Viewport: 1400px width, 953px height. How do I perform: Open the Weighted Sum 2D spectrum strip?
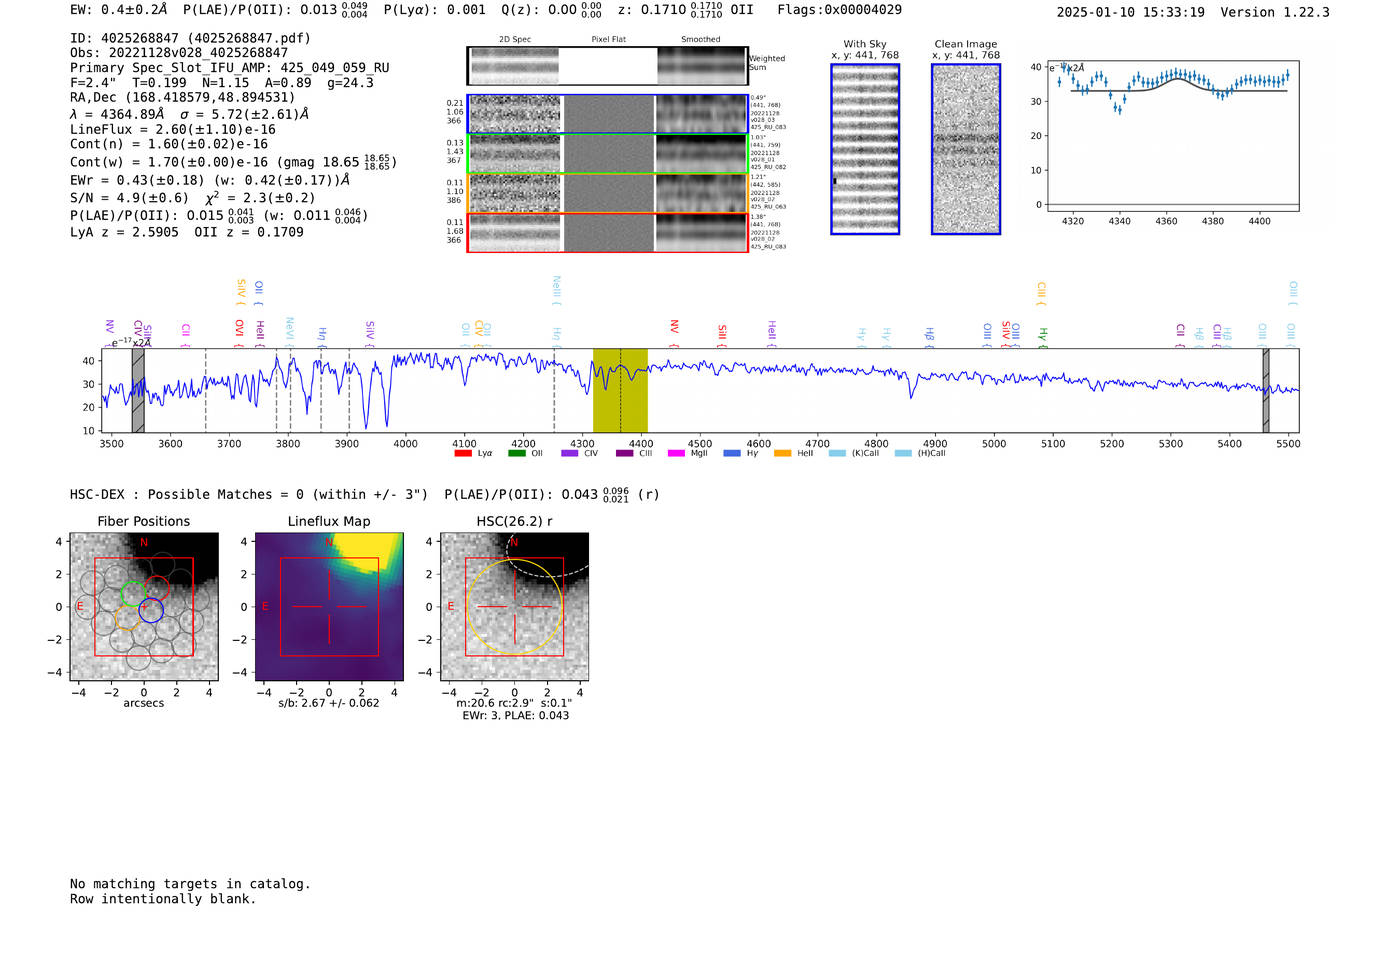[x=607, y=66]
